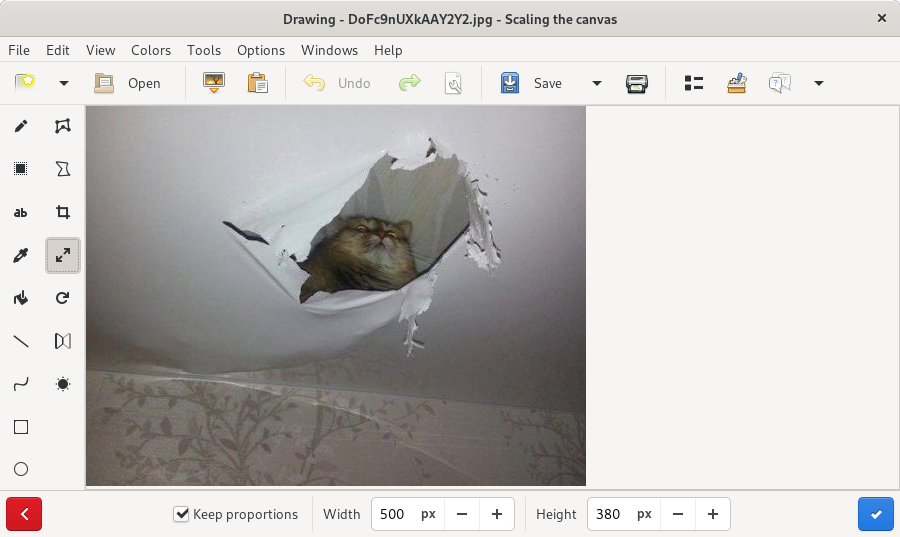Click the Open button
Image resolution: width=900 pixels, height=537 pixels.
[127, 84]
